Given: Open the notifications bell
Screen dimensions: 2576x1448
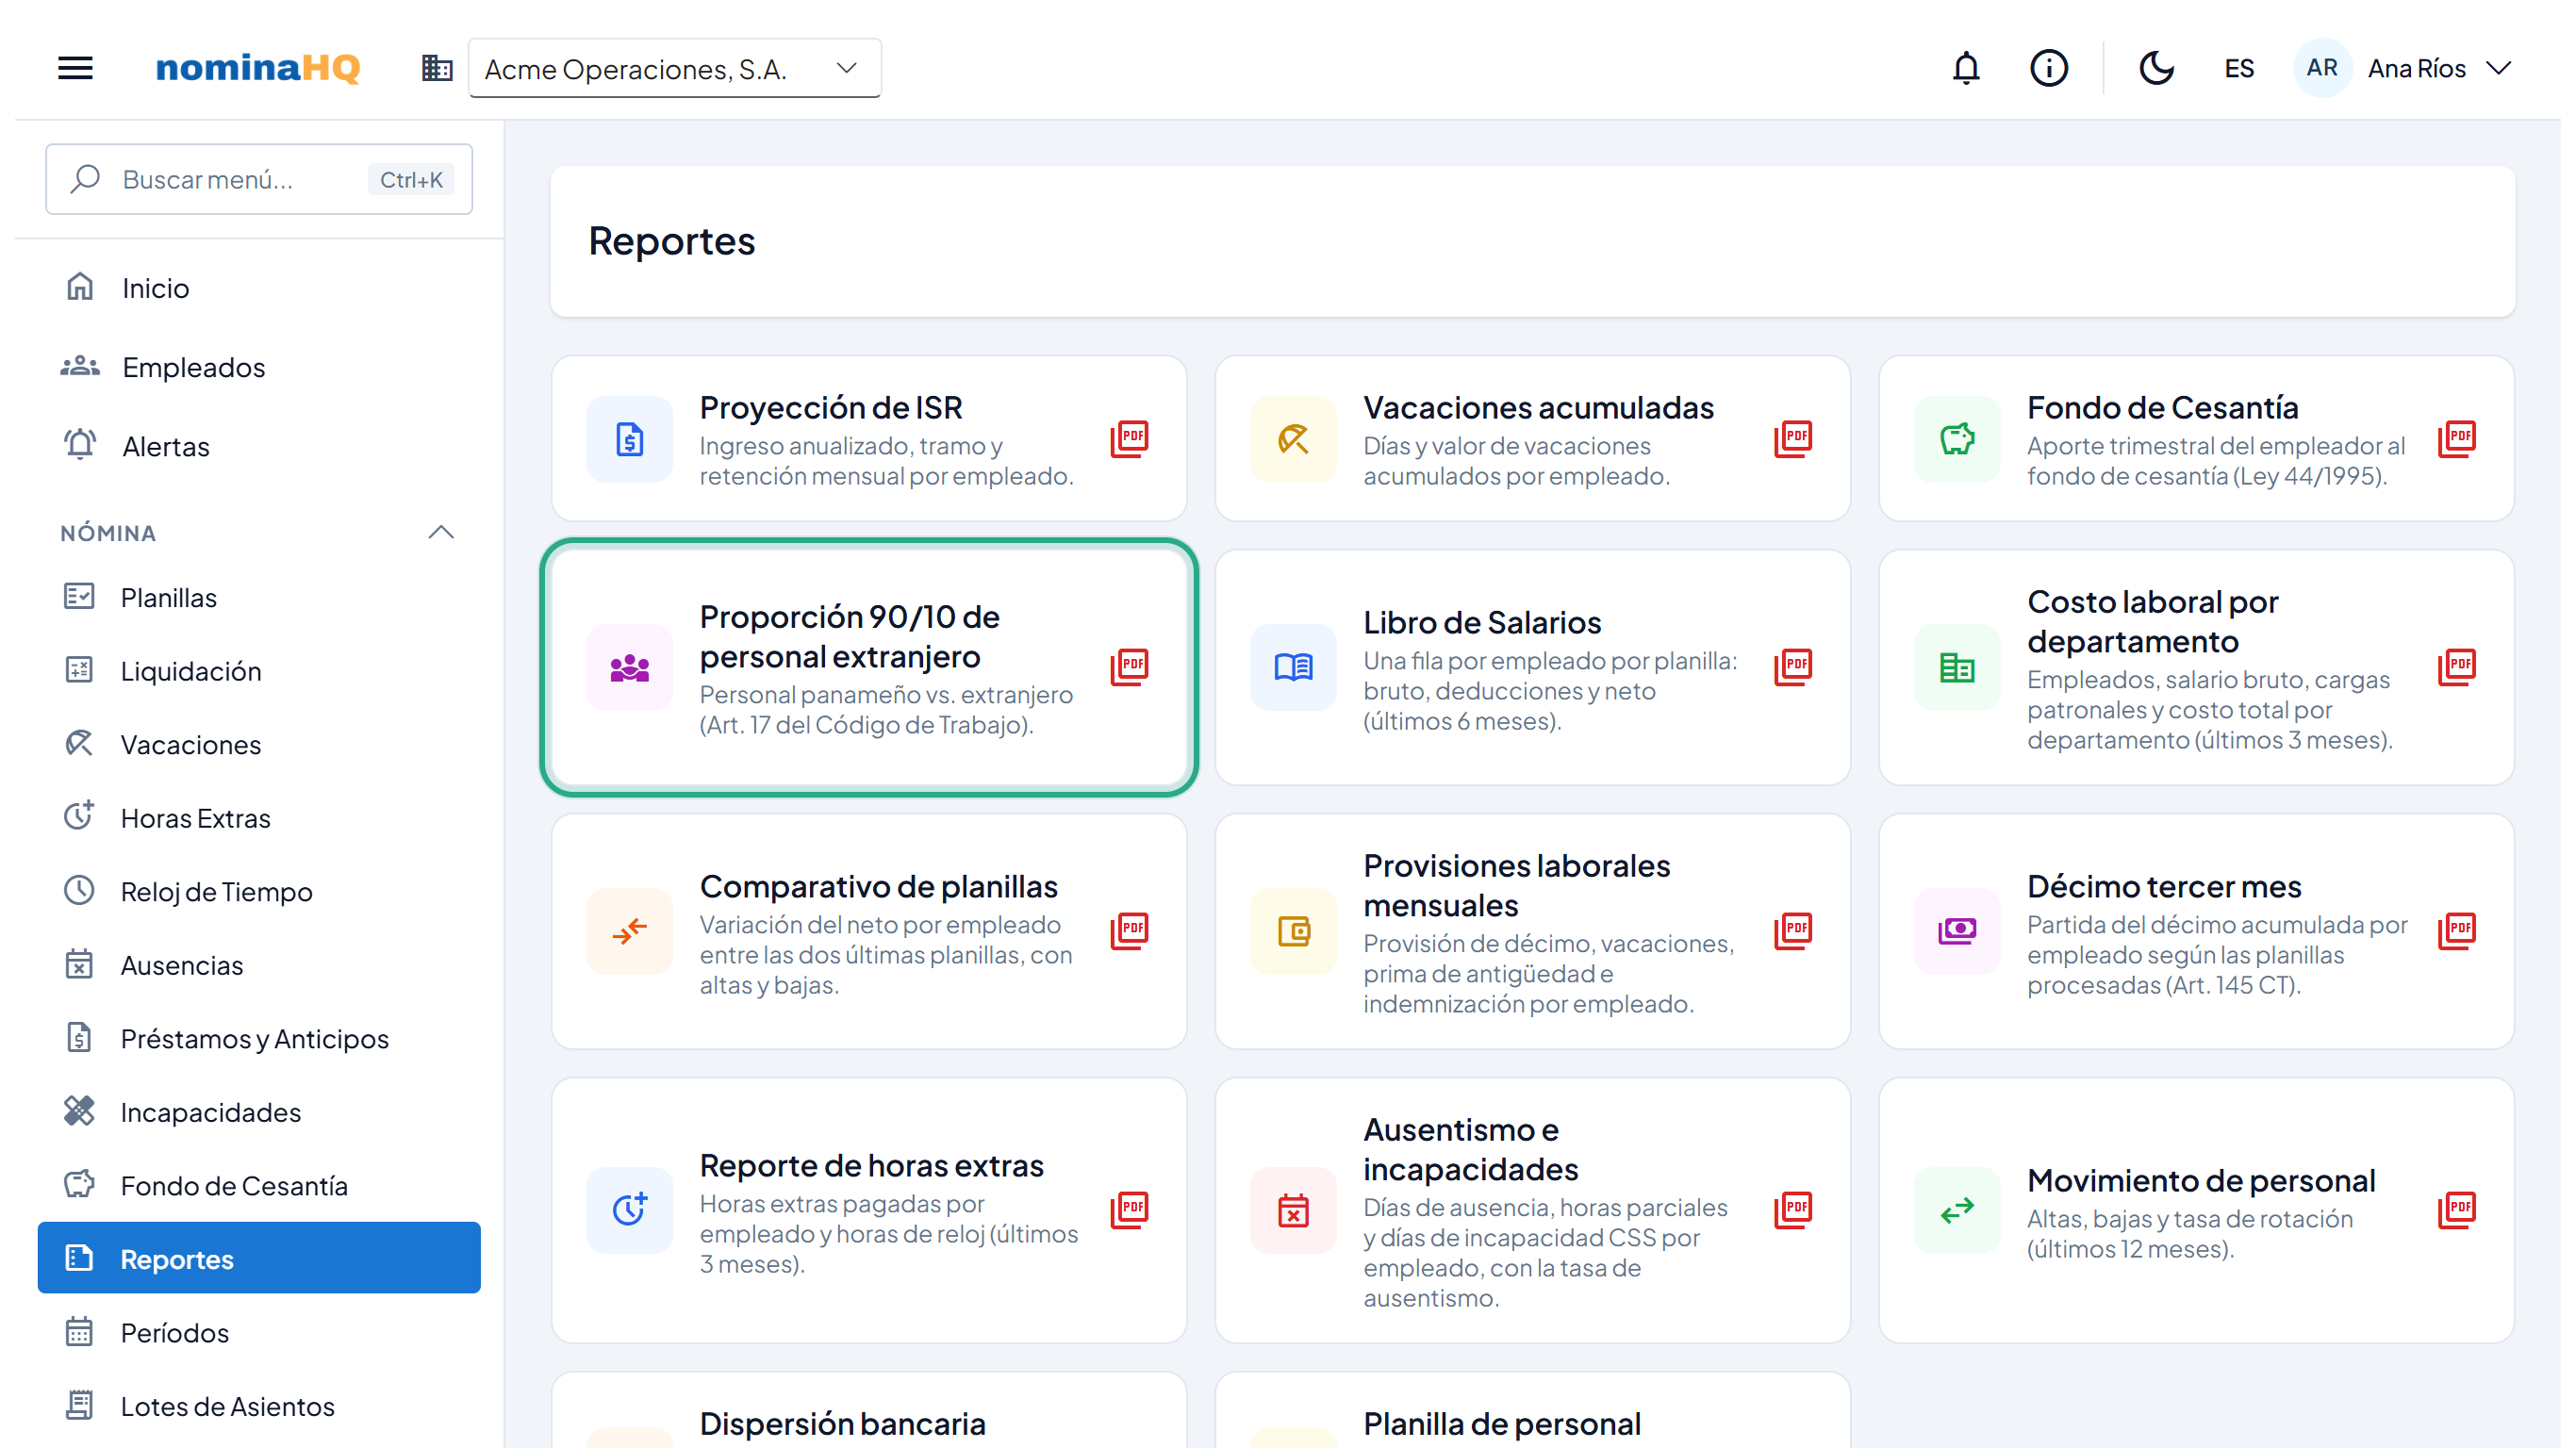Looking at the screenshot, I should [1966, 68].
